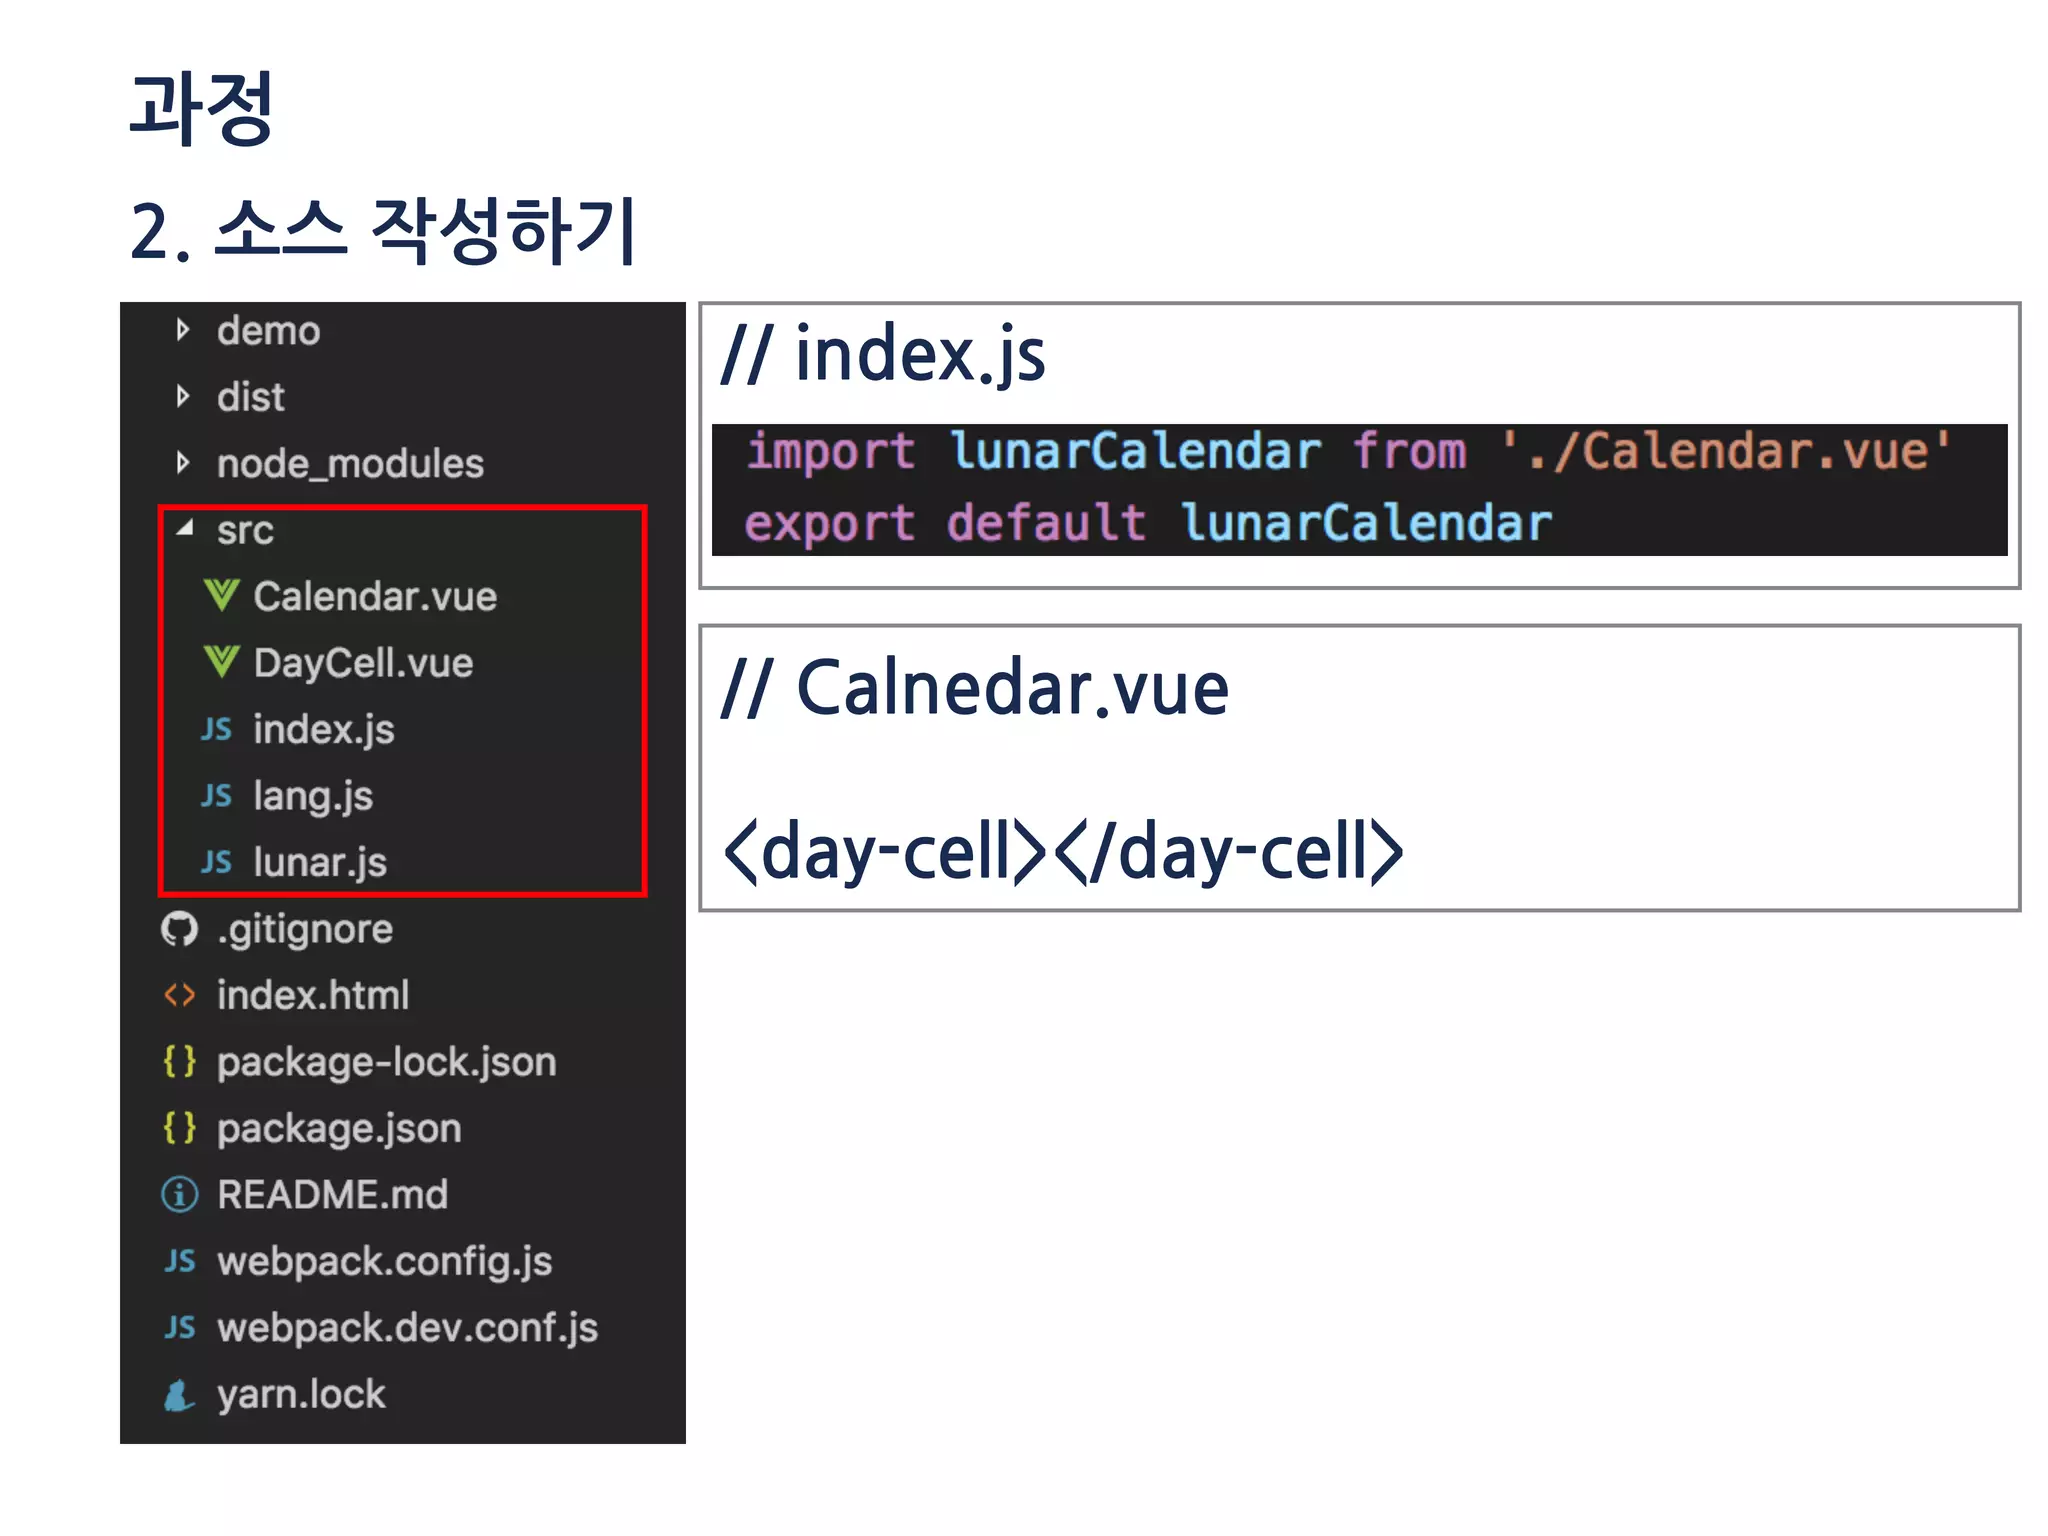This screenshot has width=2048, height=1536.
Task: Click the JS icon beside webpack.dev.conf.js
Action: (x=180, y=1327)
